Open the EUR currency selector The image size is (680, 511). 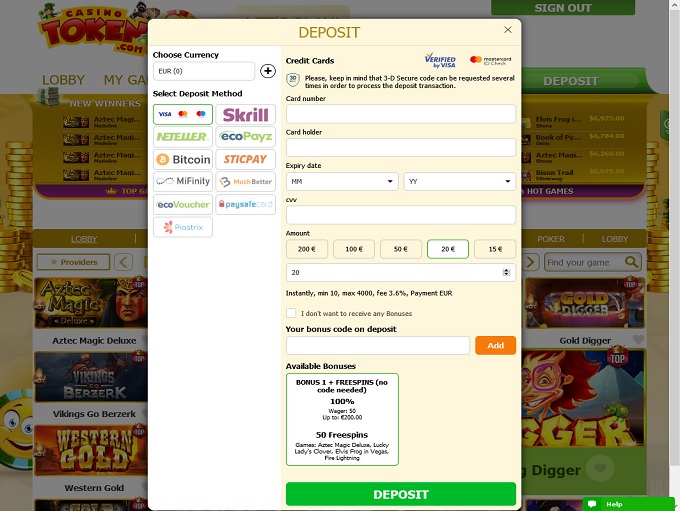click(204, 71)
